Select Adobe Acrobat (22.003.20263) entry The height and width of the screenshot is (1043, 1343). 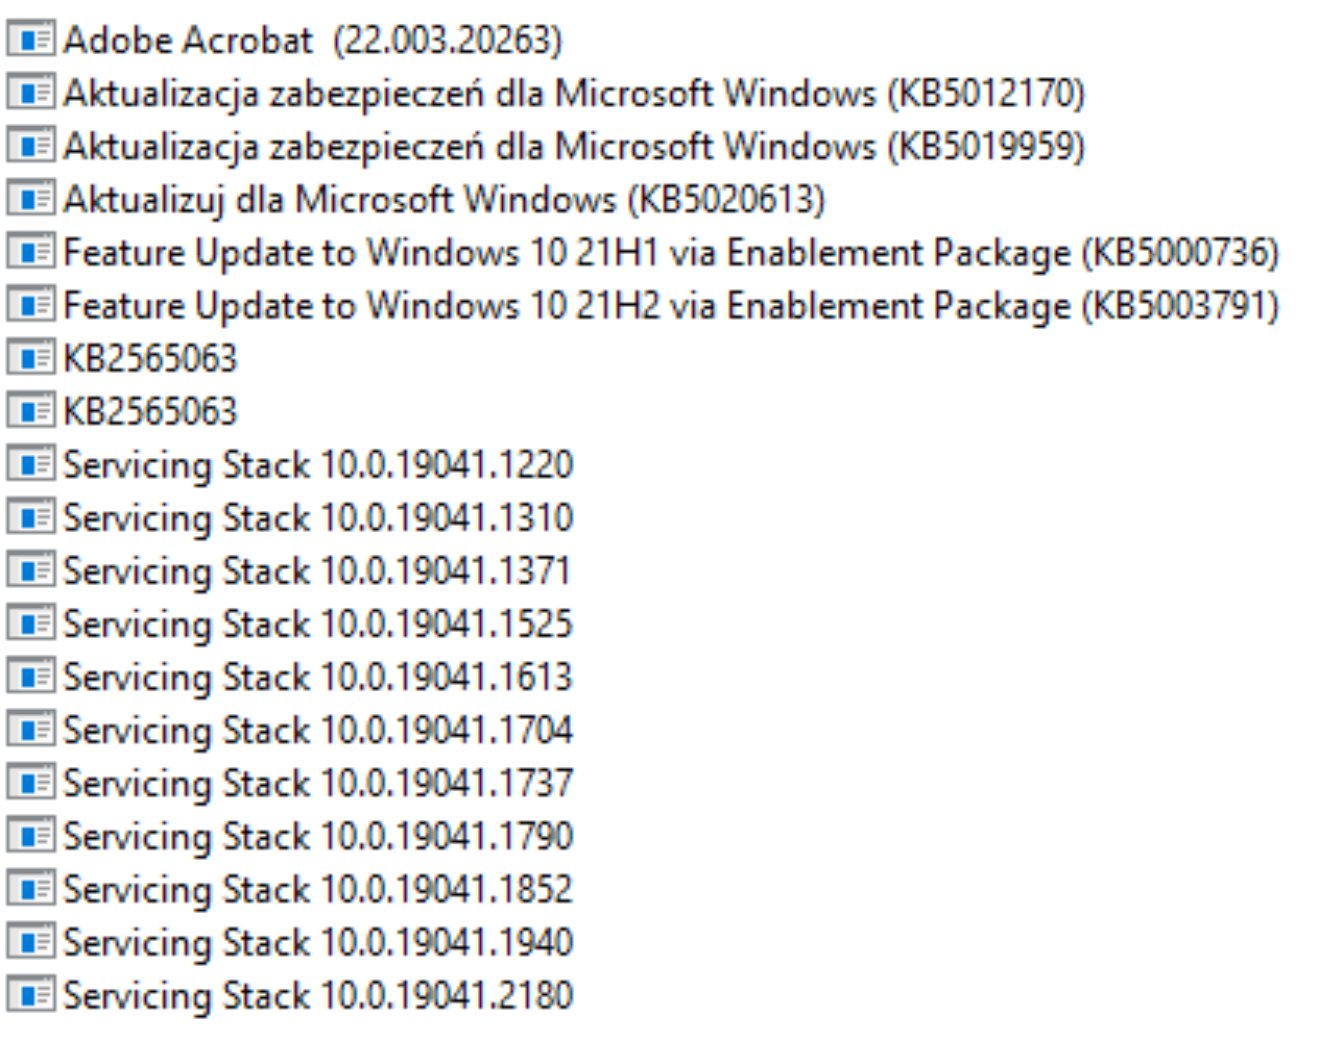(285, 40)
